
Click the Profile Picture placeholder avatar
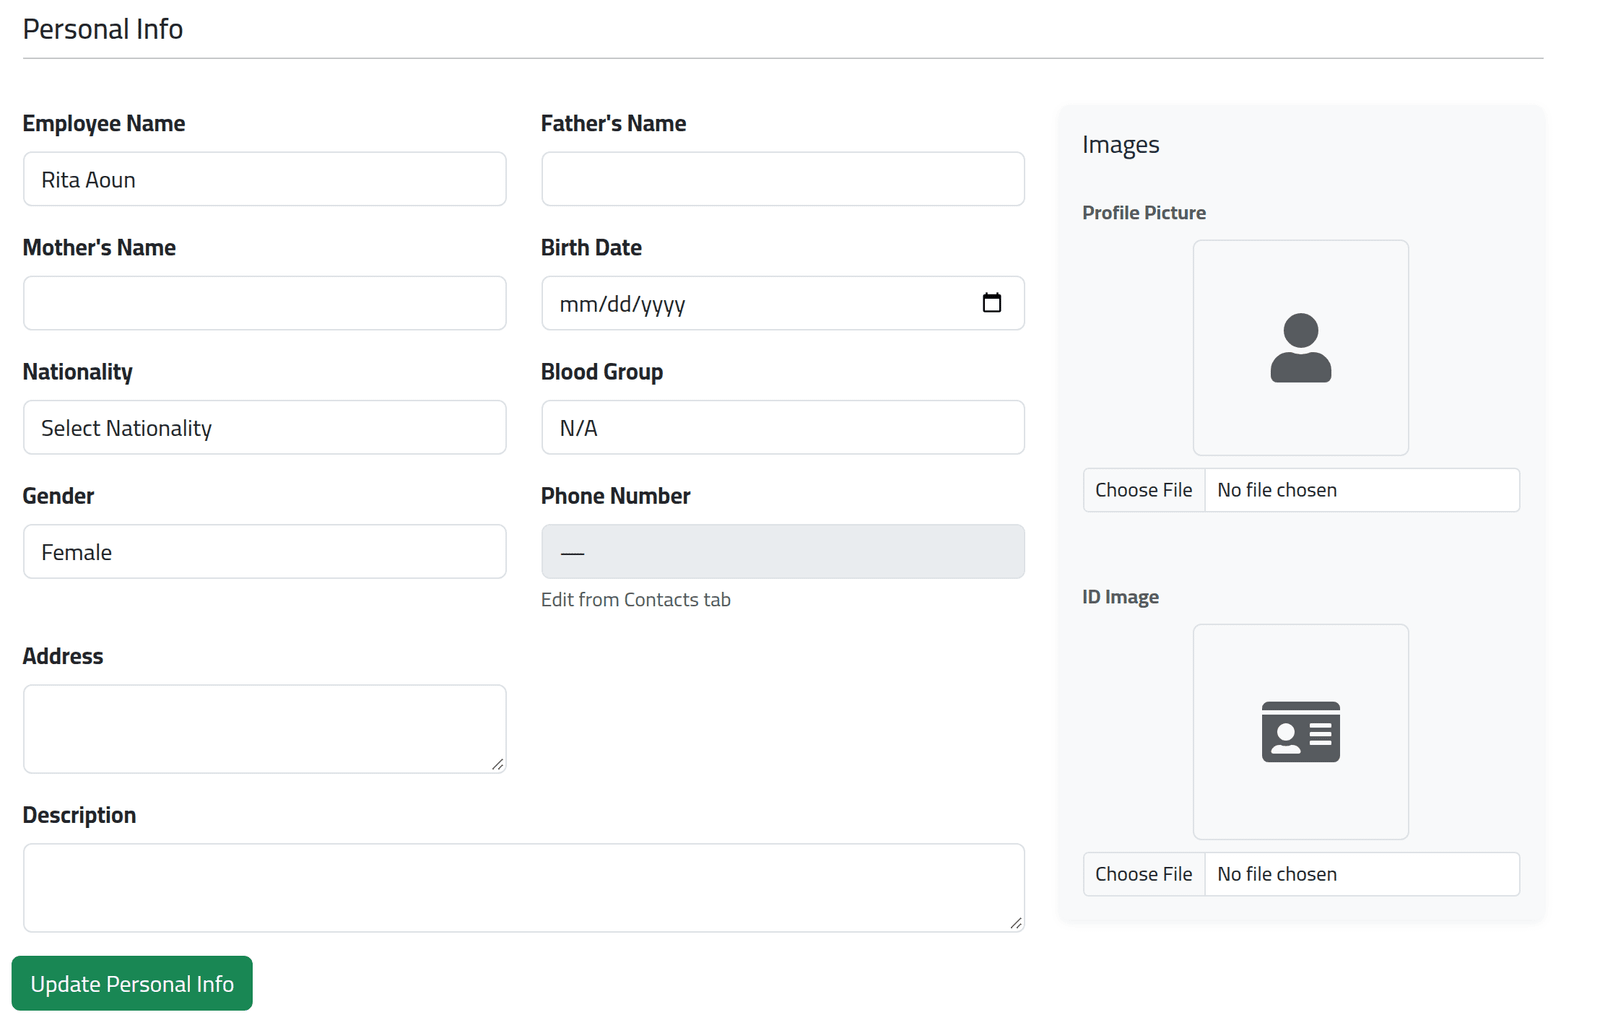point(1300,348)
